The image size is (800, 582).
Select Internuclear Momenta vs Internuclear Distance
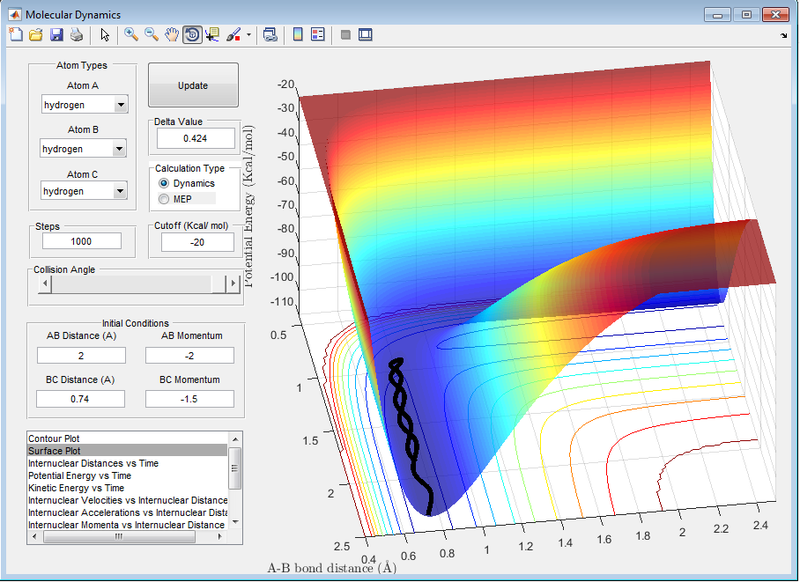(127, 524)
